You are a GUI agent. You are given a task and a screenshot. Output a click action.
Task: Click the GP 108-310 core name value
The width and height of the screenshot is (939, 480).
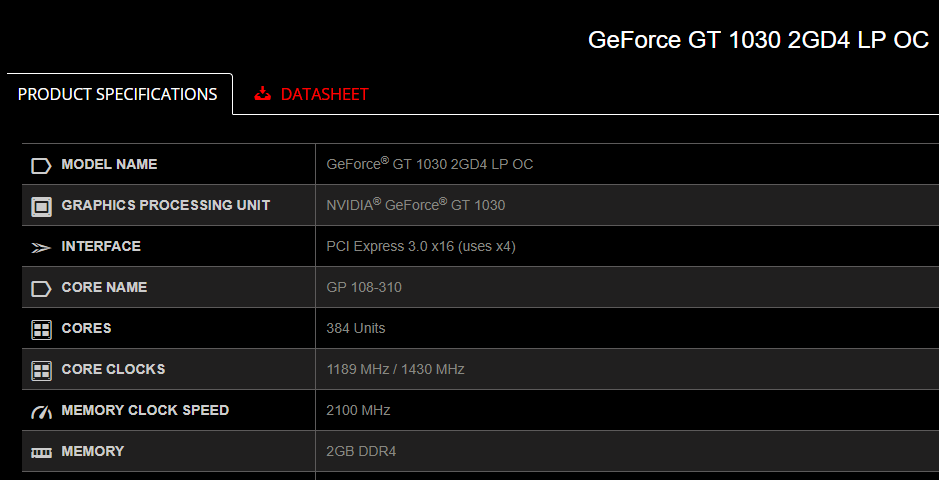364,287
